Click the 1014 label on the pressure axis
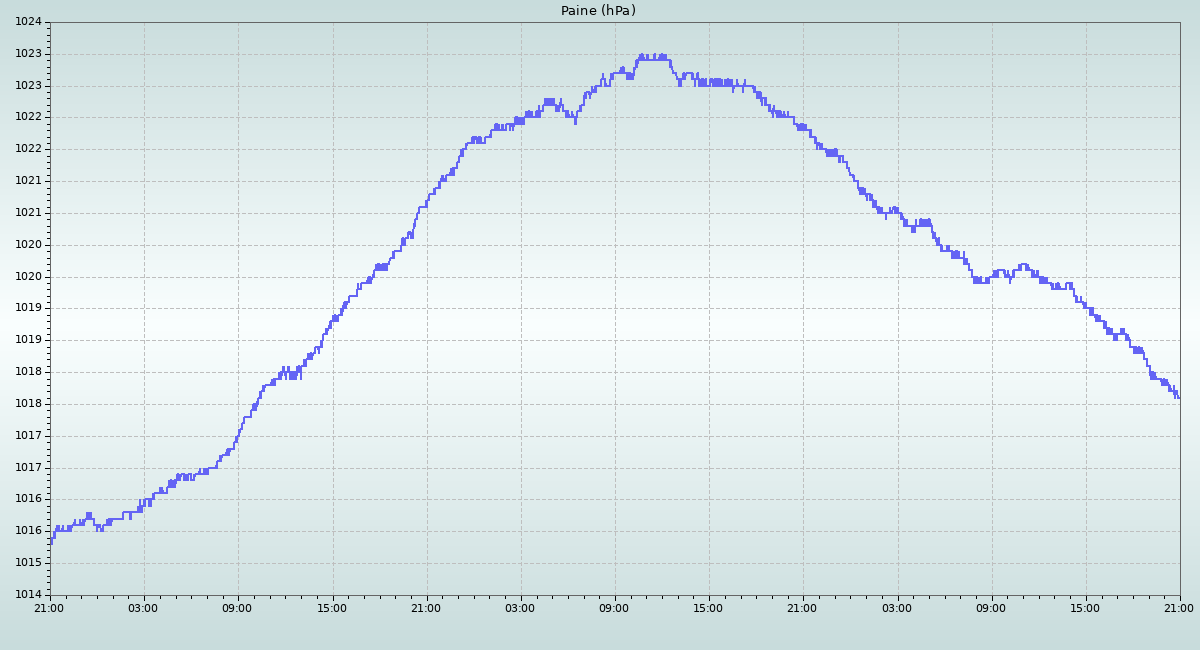 click(x=29, y=595)
